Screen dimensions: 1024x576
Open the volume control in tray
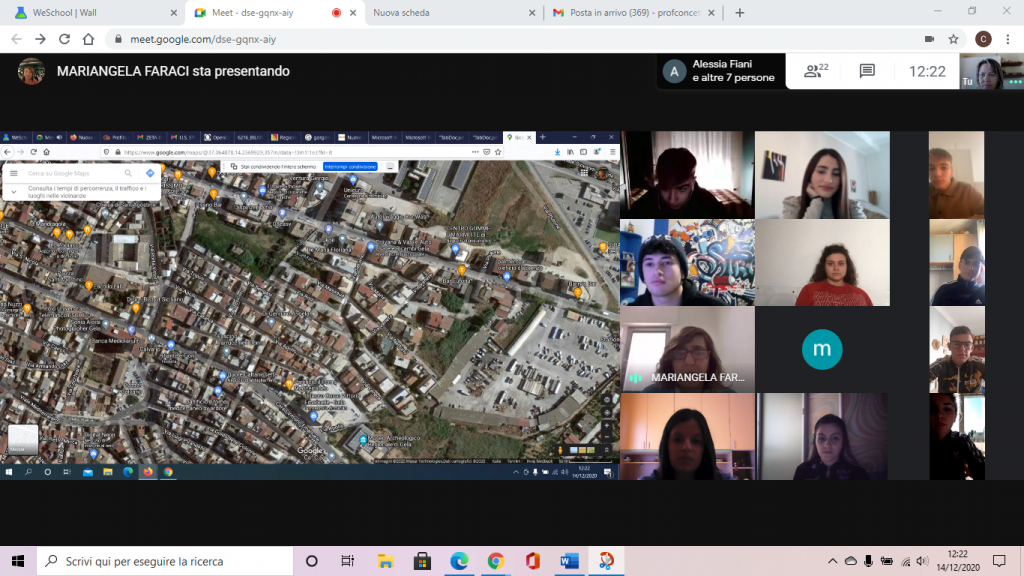pyautogui.click(x=922, y=561)
